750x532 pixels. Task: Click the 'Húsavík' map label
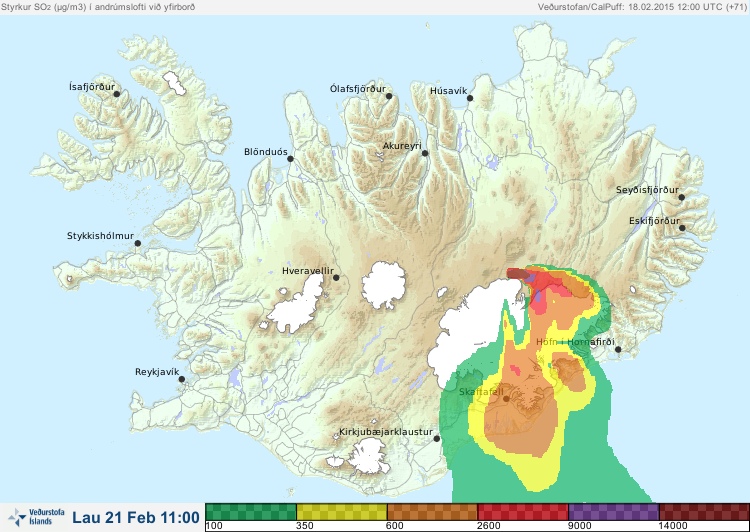point(449,91)
